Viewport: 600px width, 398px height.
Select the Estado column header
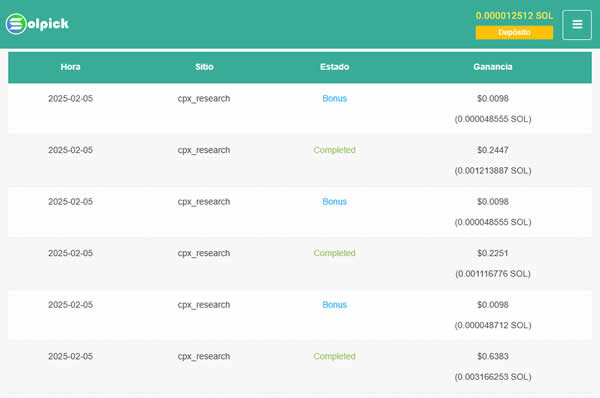[x=334, y=67]
